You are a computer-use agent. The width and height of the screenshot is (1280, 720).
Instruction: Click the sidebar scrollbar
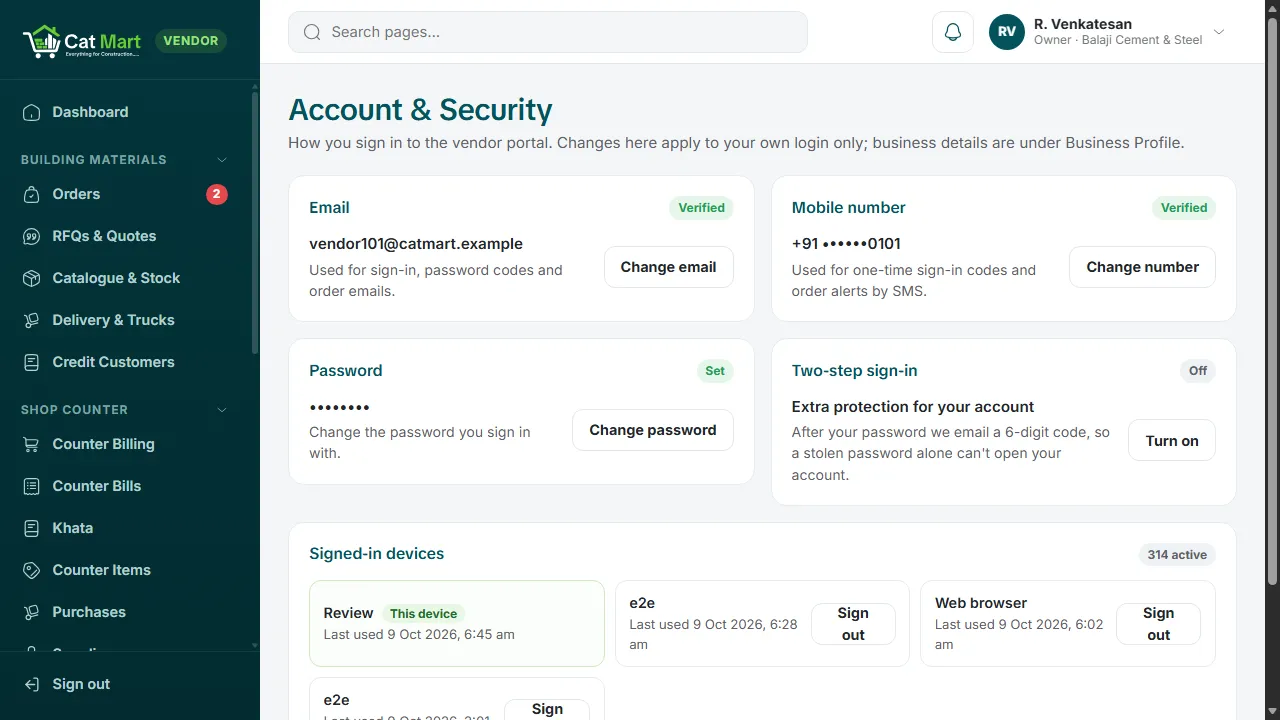pyautogui.click(x=255, y=222)
